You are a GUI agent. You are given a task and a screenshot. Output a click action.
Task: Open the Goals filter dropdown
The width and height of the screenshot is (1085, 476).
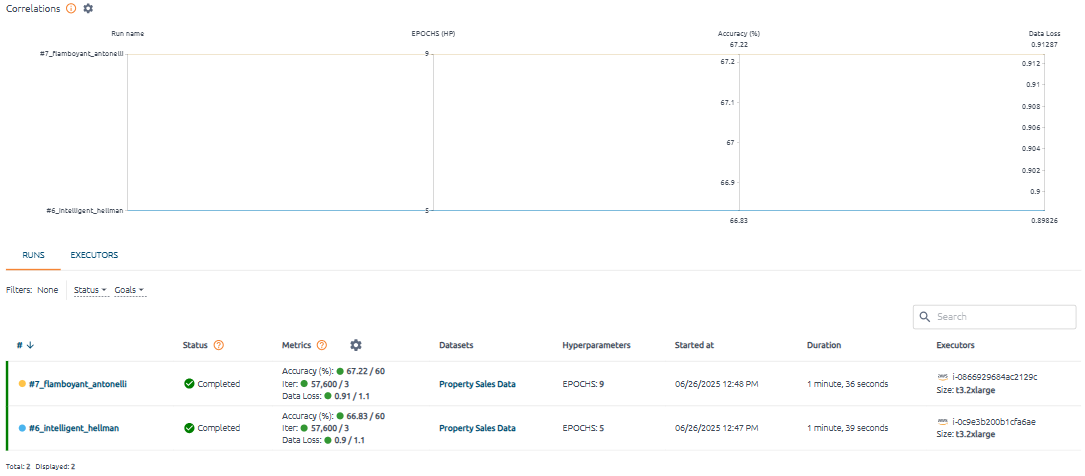point(130,290)
